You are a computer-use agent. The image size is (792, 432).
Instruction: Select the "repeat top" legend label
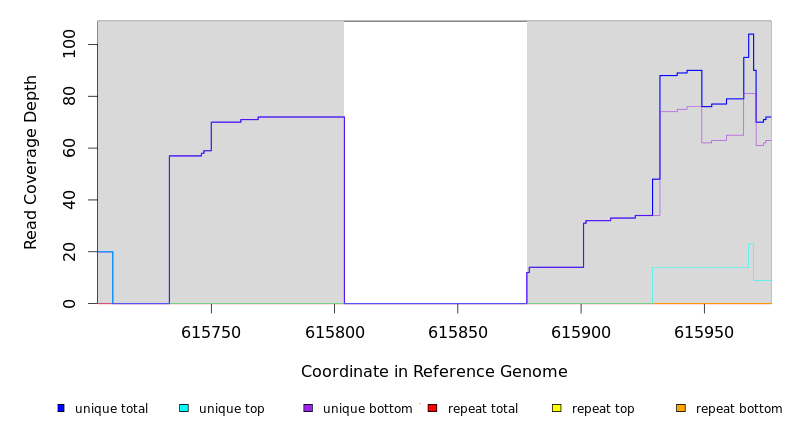click(x=603, y=409)
